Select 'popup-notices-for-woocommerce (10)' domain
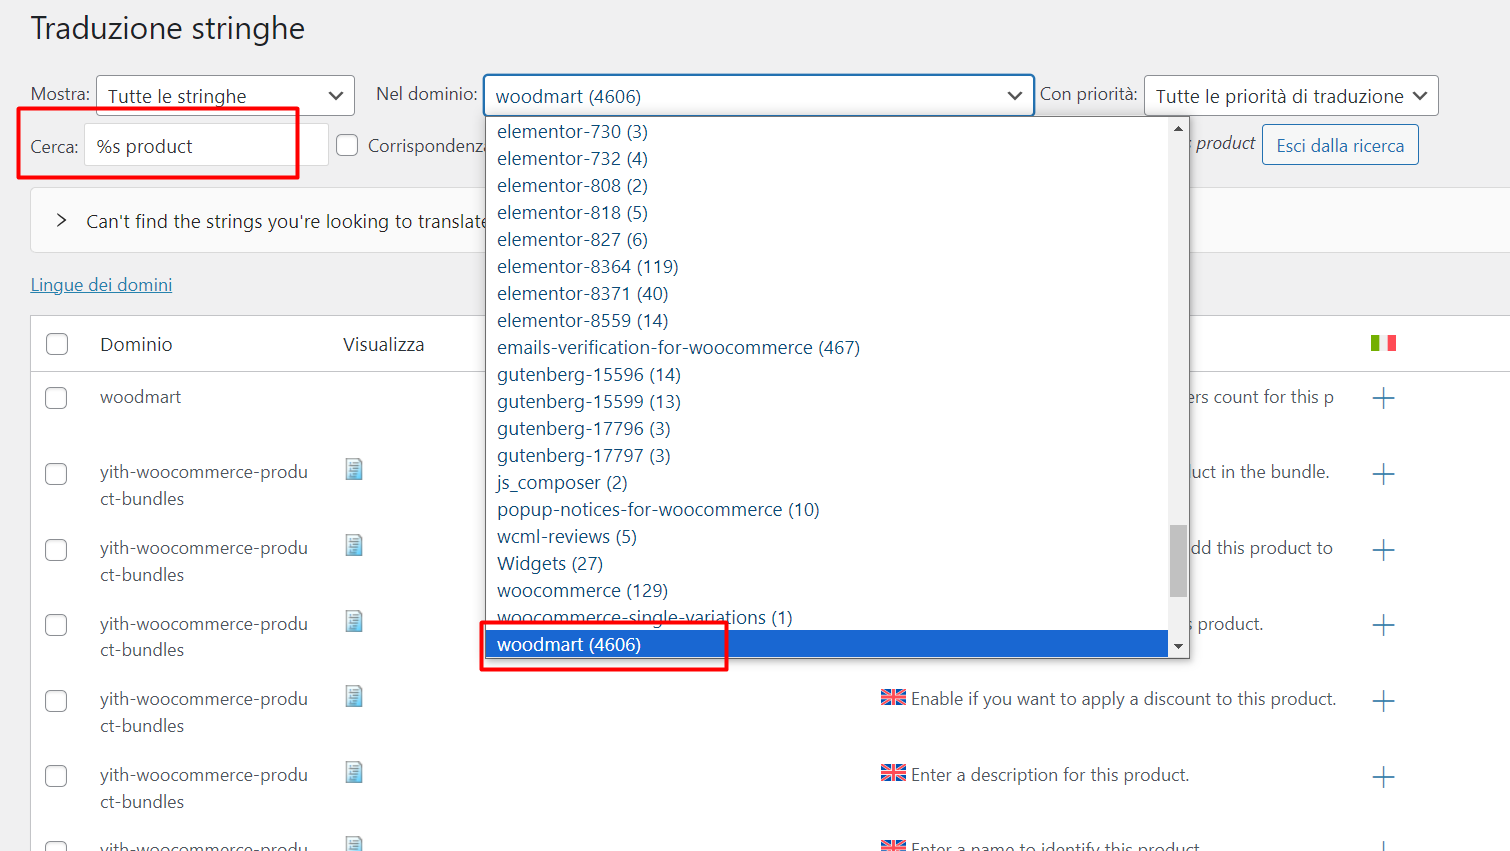Image resolution: width=1510 pixels, height=851 pixels. [x=827, y=510]
